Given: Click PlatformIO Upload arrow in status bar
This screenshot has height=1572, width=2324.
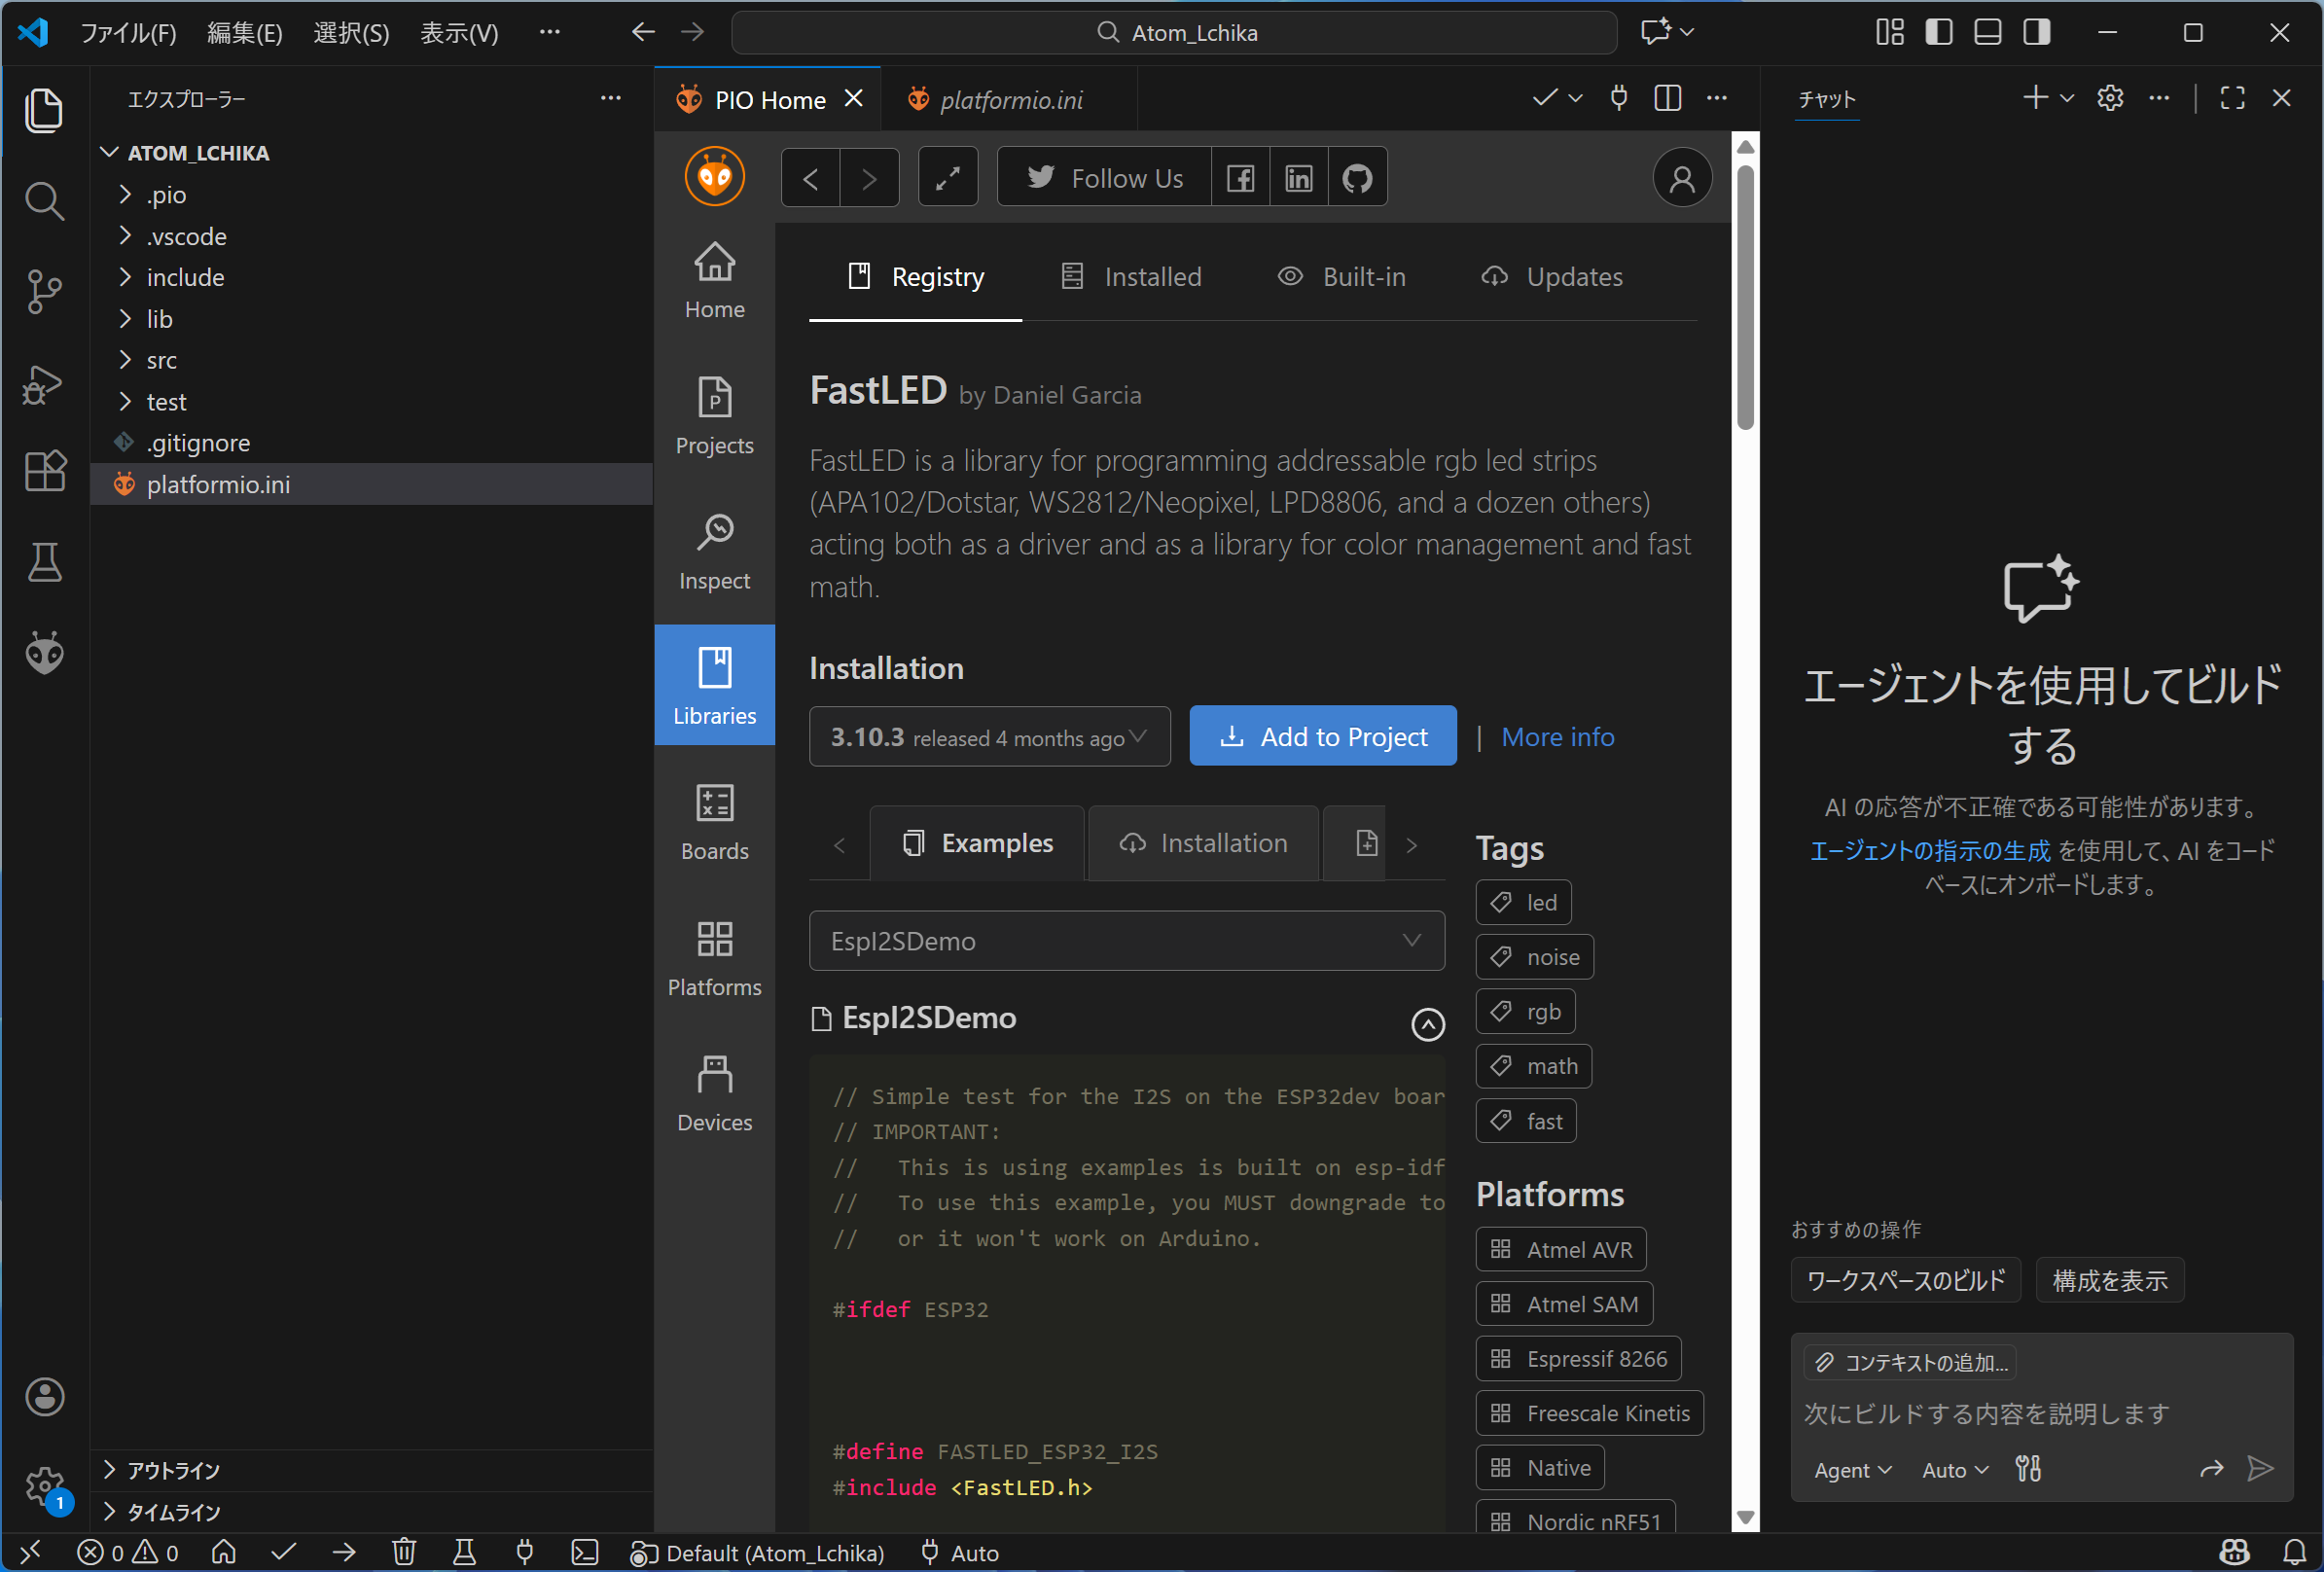Looking at the screenshot, I should [x=344, y=1552].
